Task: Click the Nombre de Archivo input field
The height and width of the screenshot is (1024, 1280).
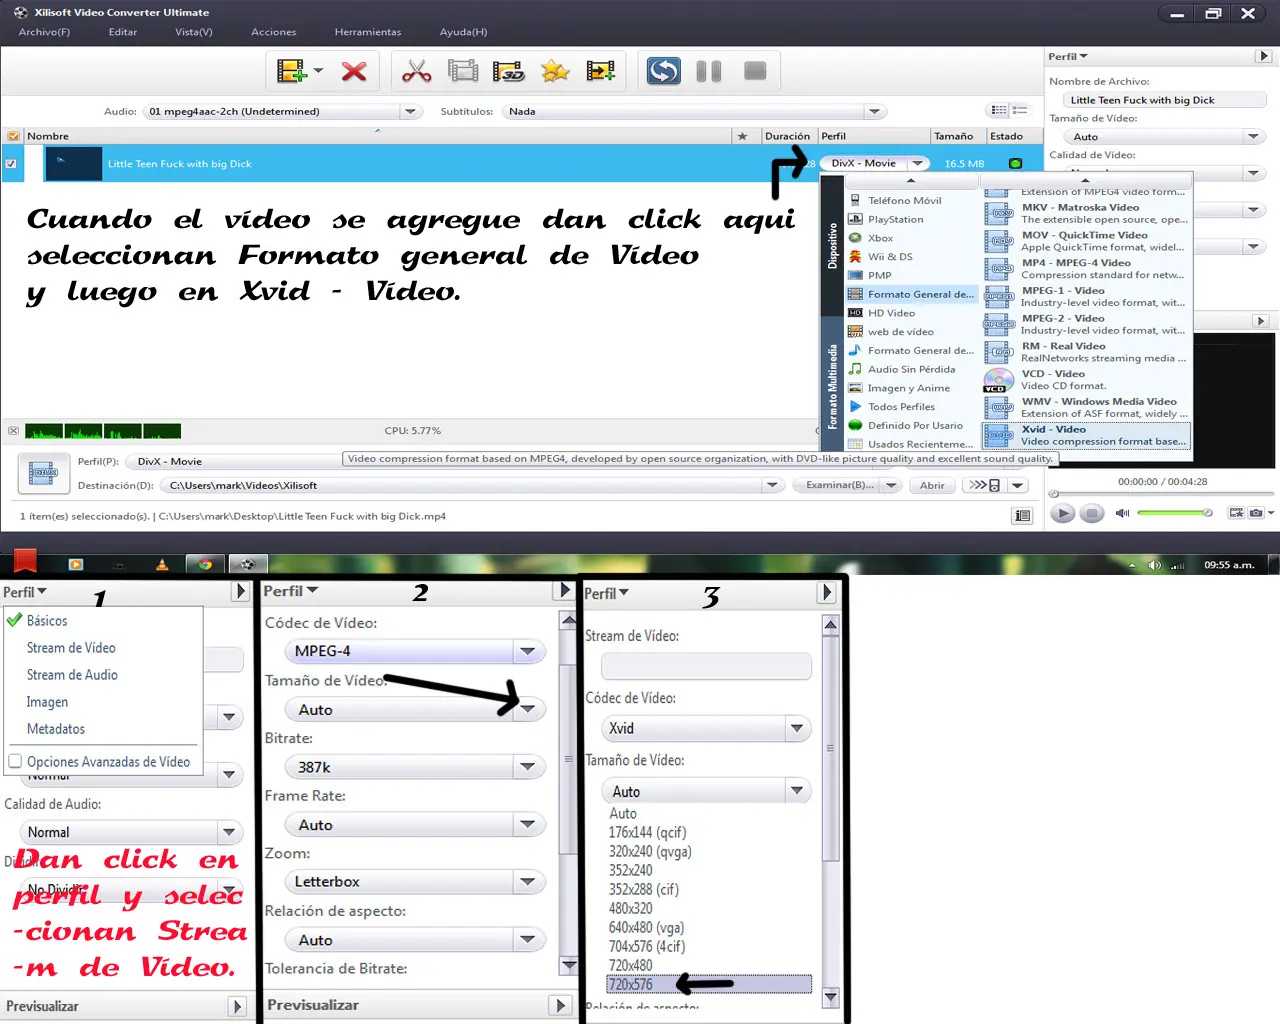Action: tap(1166, 100)
